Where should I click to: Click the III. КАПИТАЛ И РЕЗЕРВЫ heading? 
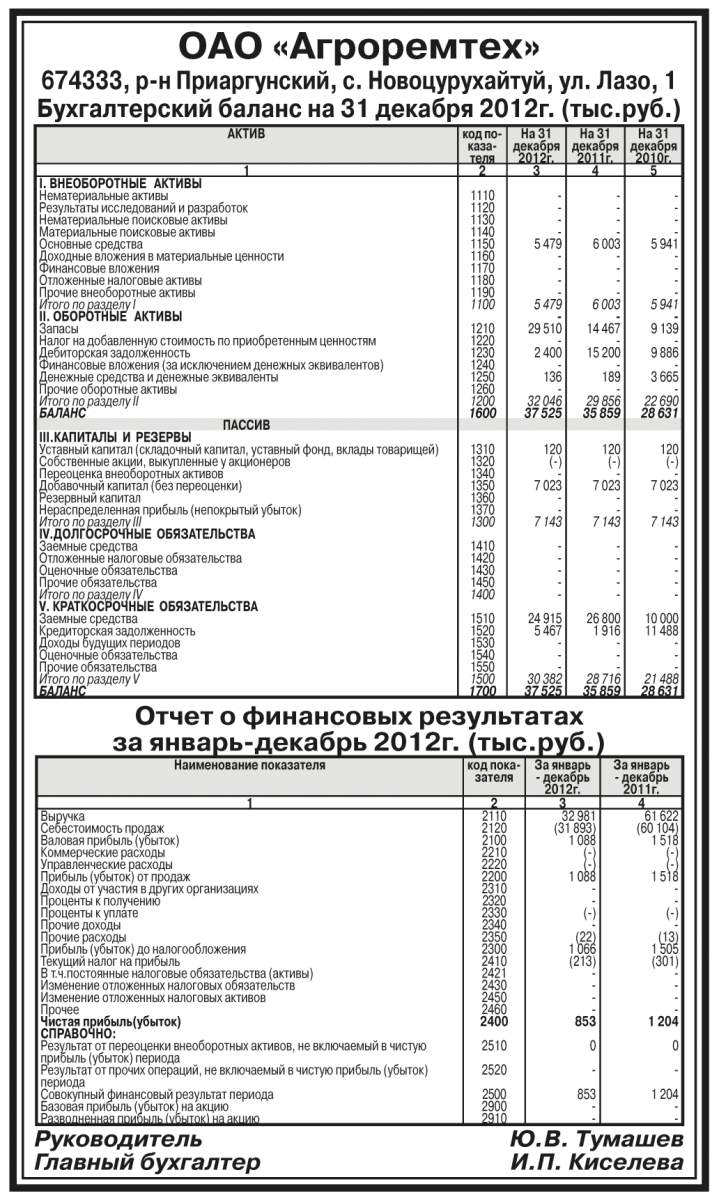tap(110, 439)
